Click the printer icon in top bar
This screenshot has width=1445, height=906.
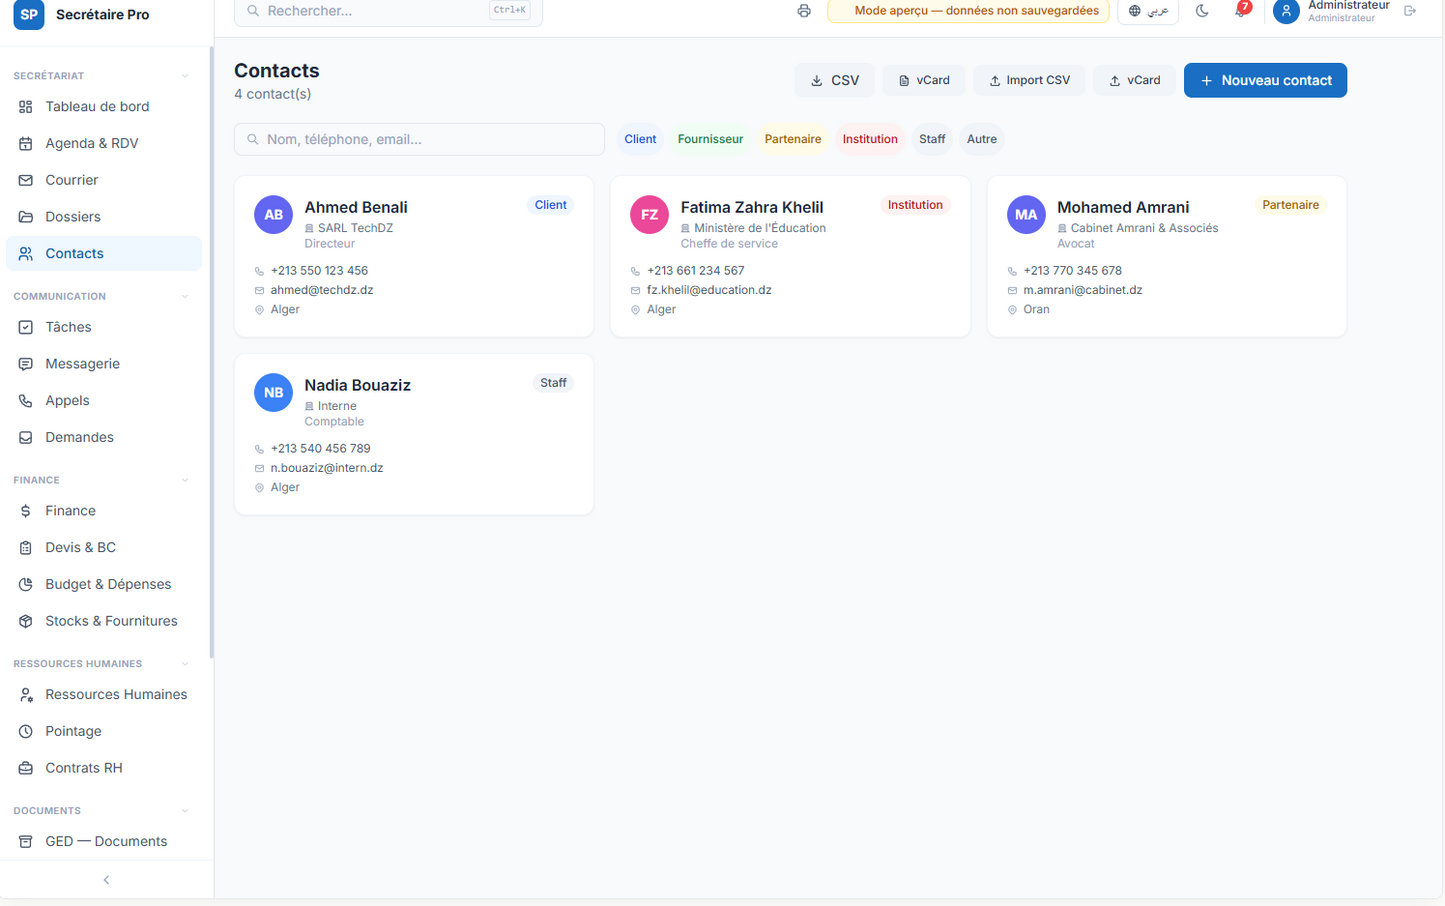click(x=804, y=11)
